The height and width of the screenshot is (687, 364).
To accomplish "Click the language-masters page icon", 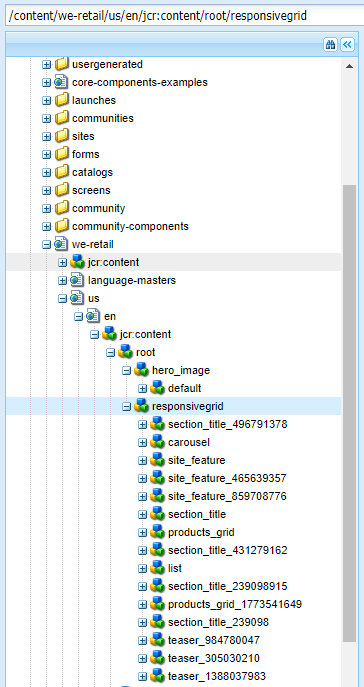I will 77,280.
